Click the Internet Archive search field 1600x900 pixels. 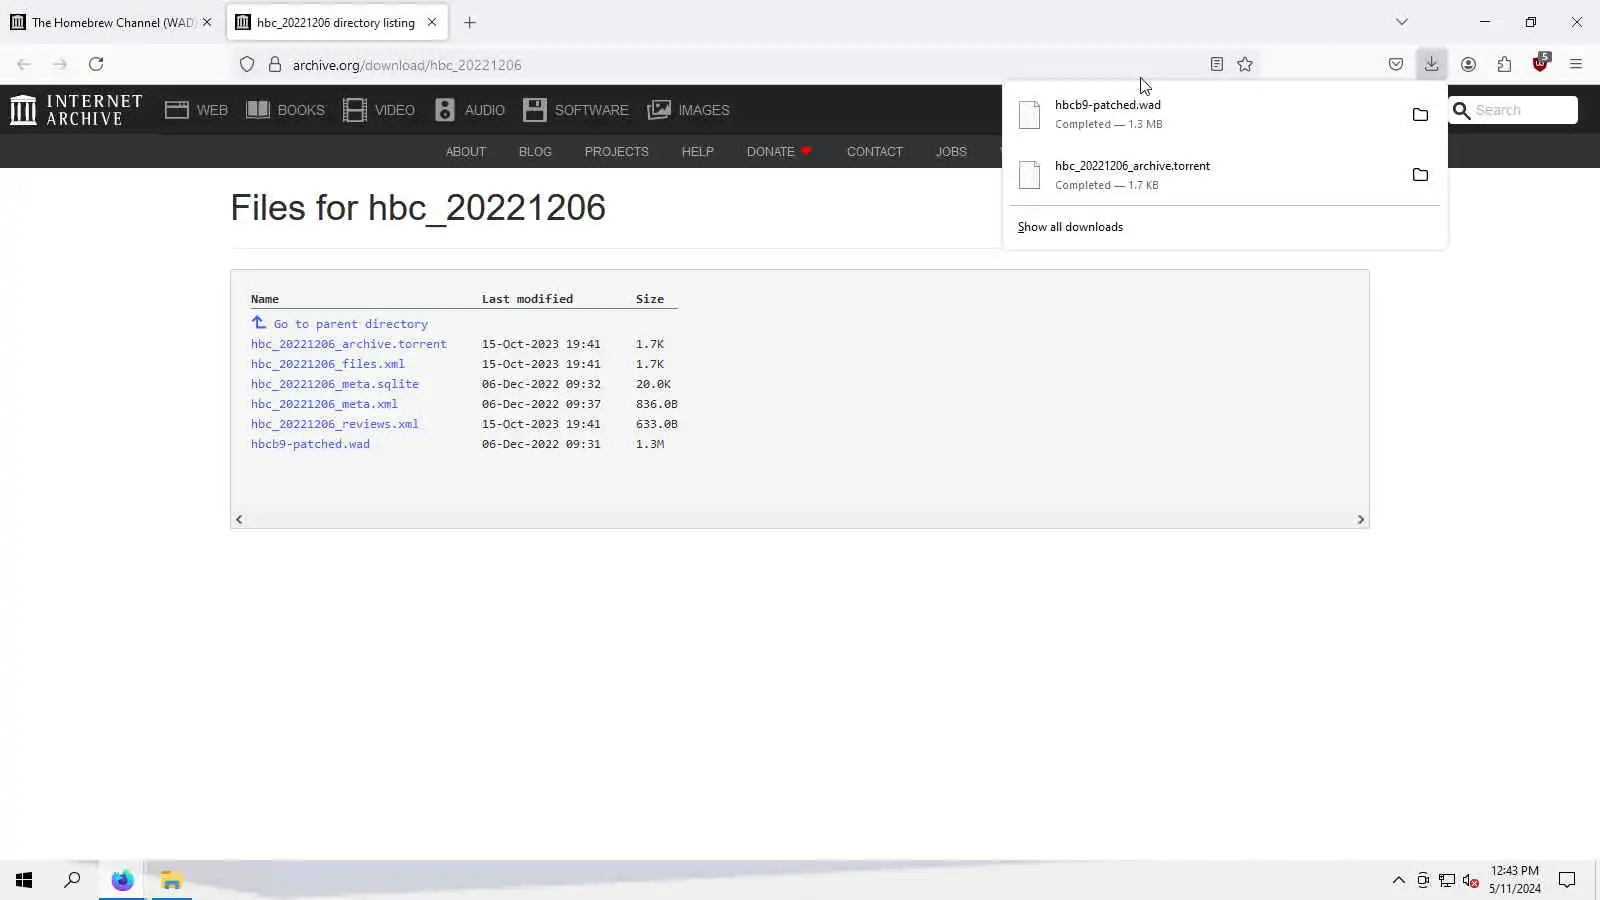1514,110
